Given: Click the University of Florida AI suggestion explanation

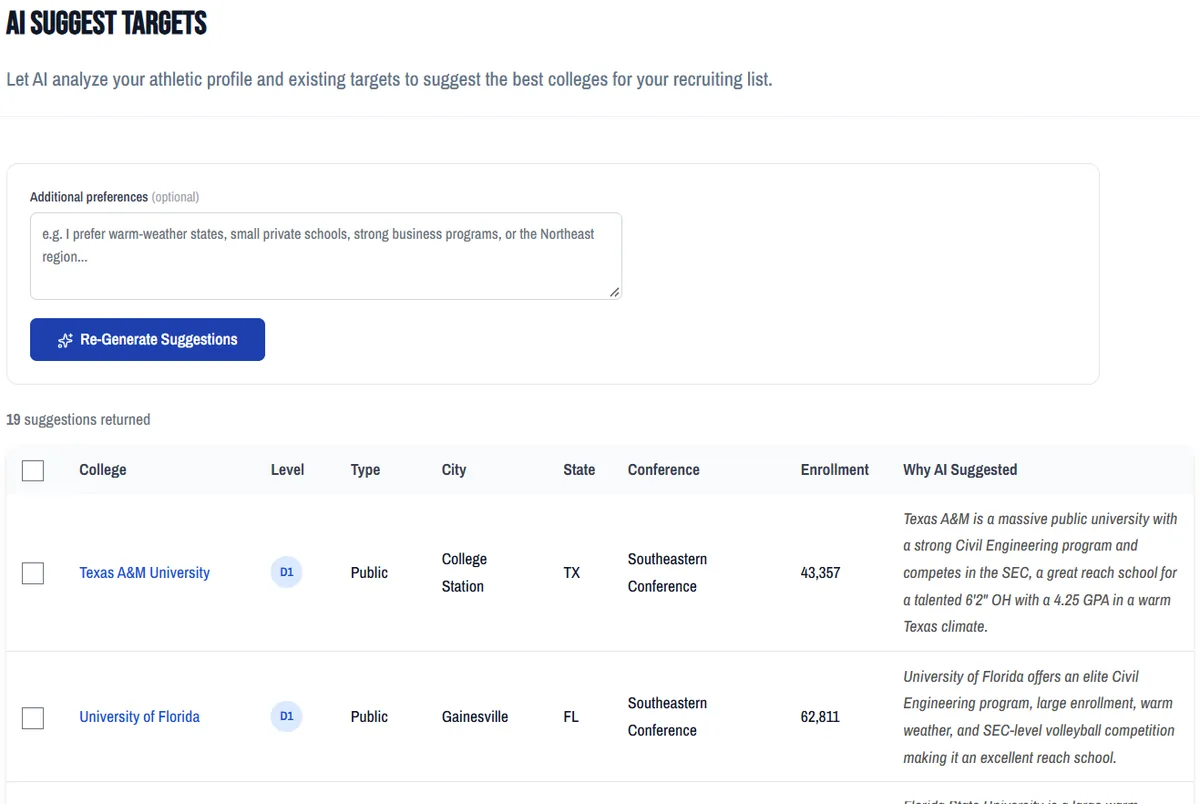Looking at the screenshot, I should 1039,717.
